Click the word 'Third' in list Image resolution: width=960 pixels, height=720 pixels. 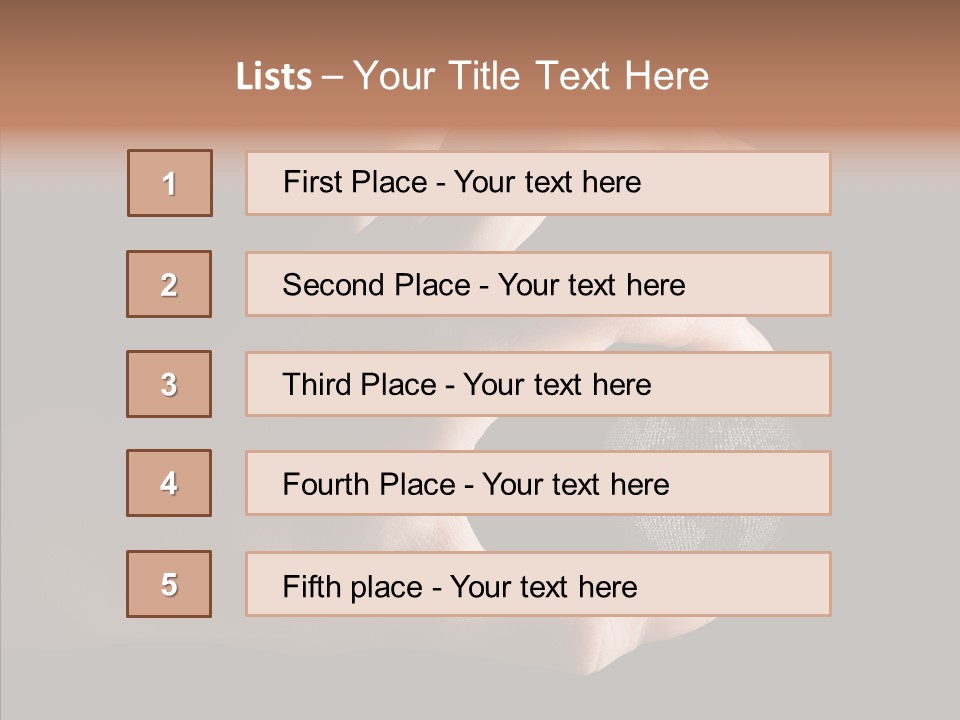316,384
